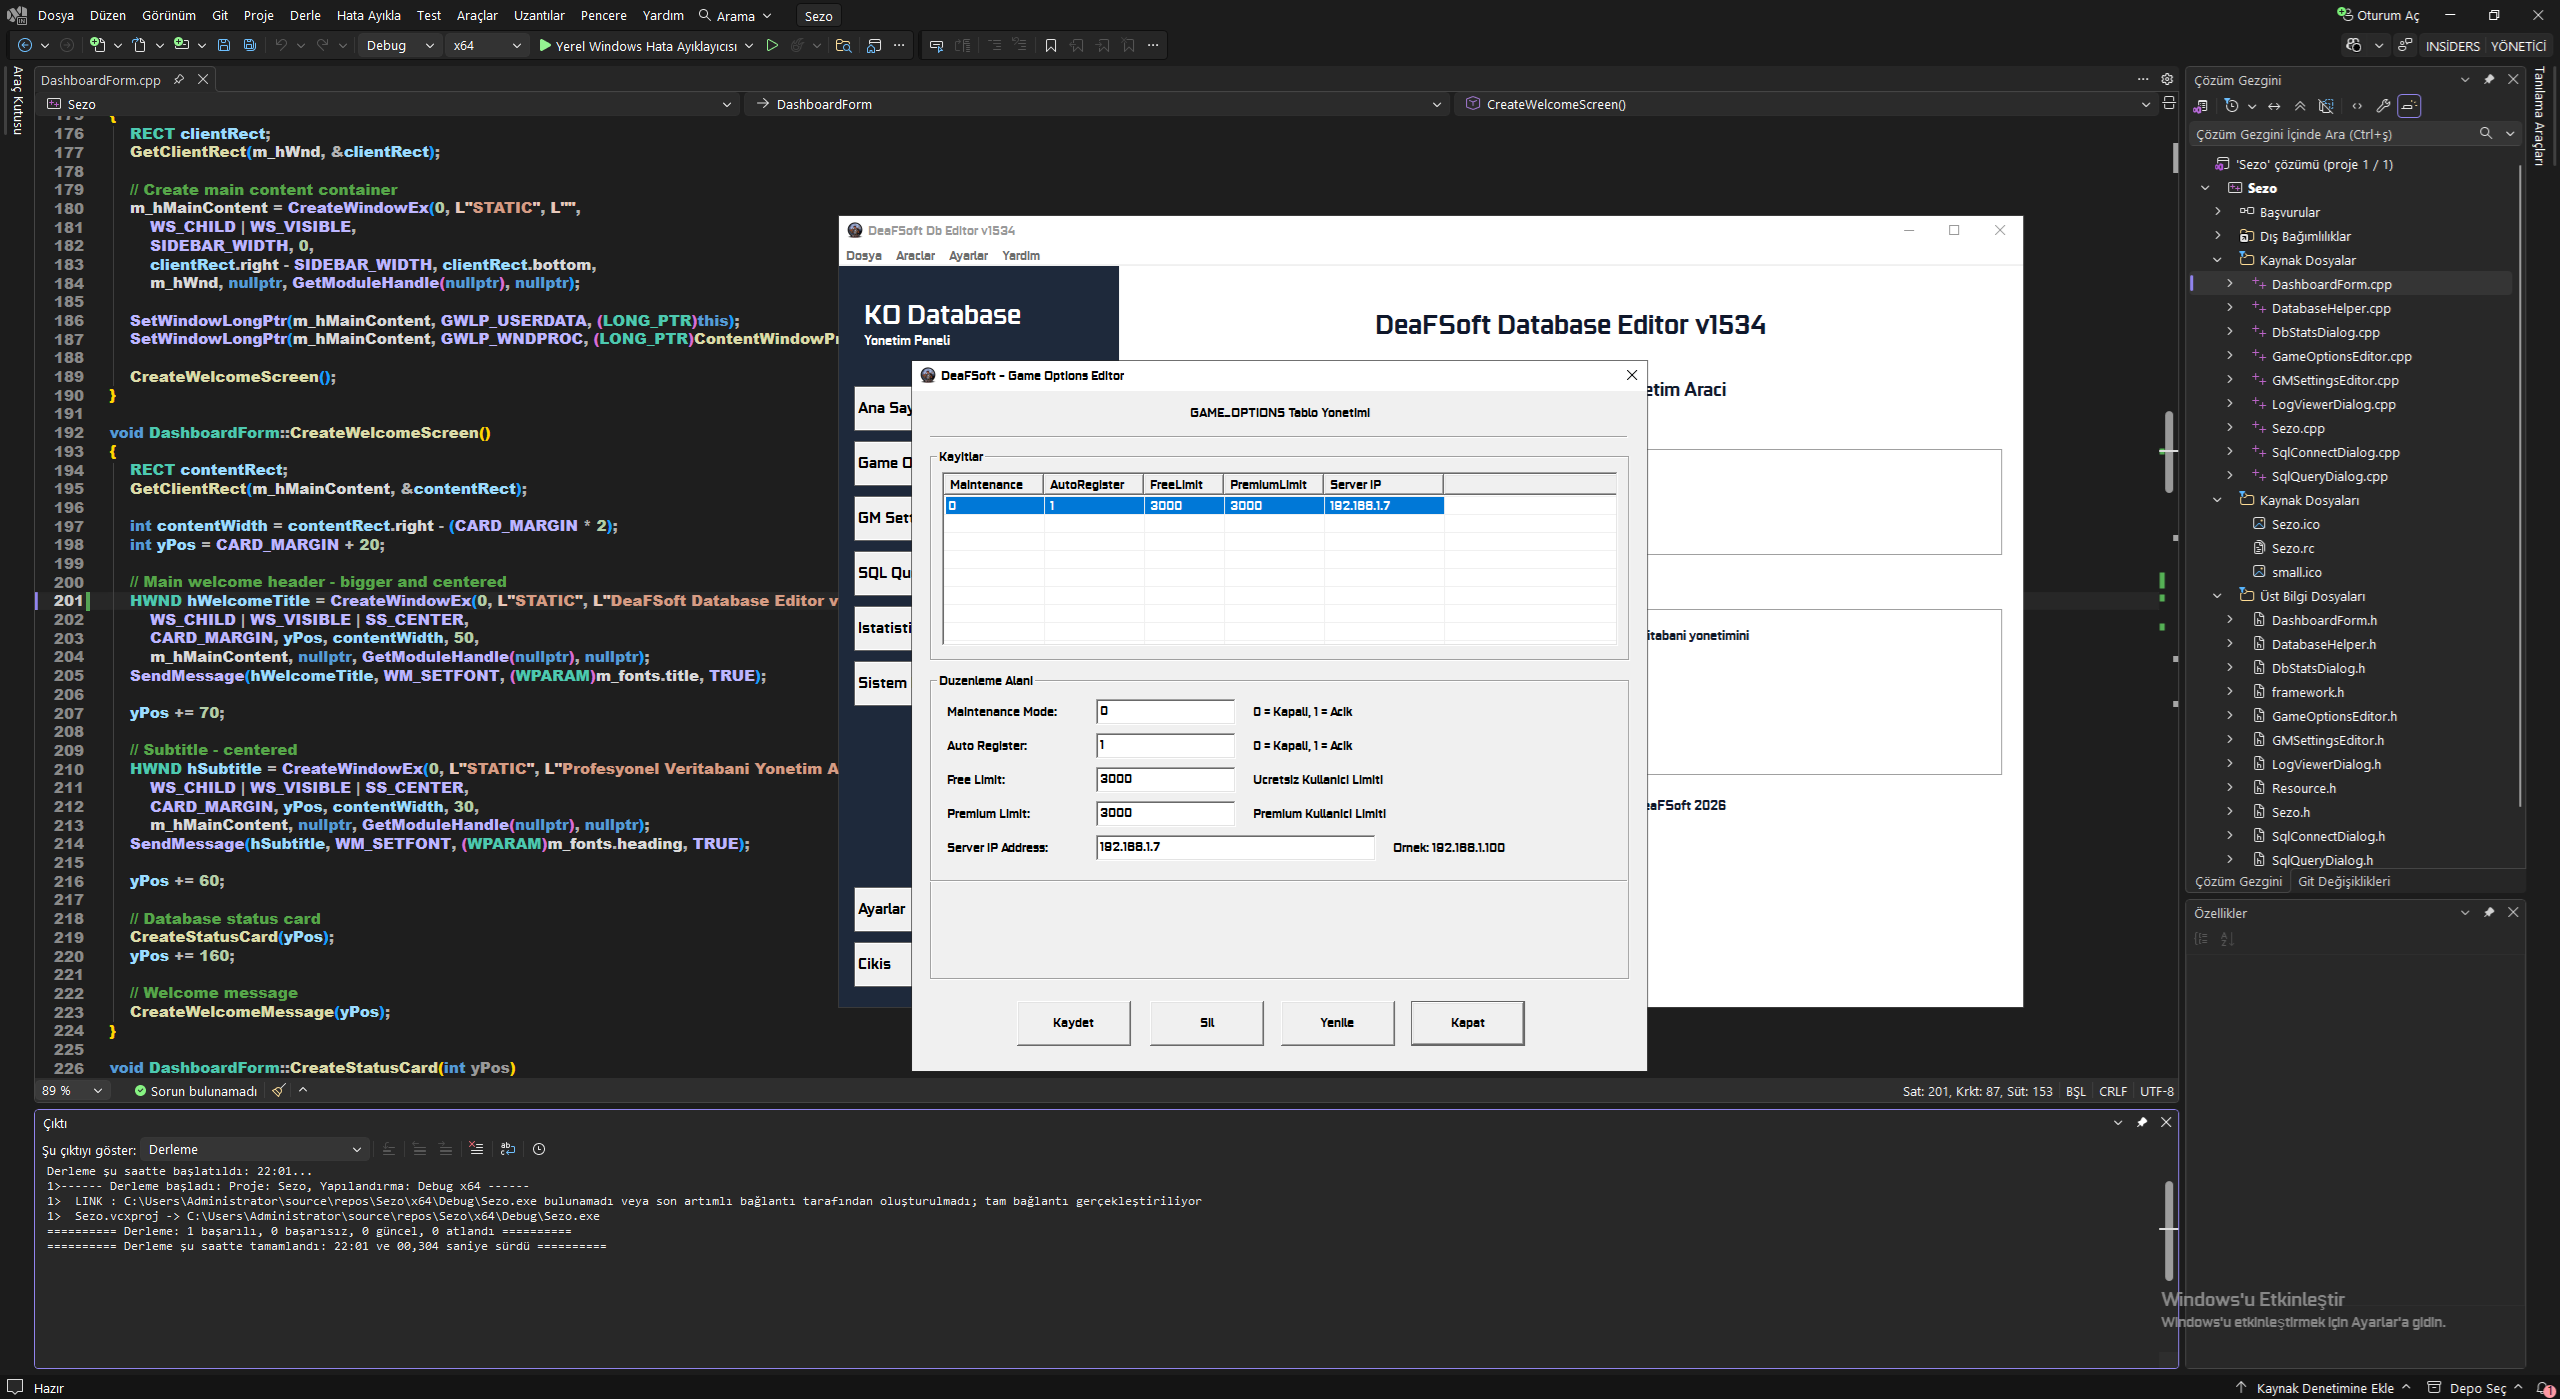2560x1399 pixels.
Task: Open the output source dropdown showing Derleme
Action: pos(256,1149)
